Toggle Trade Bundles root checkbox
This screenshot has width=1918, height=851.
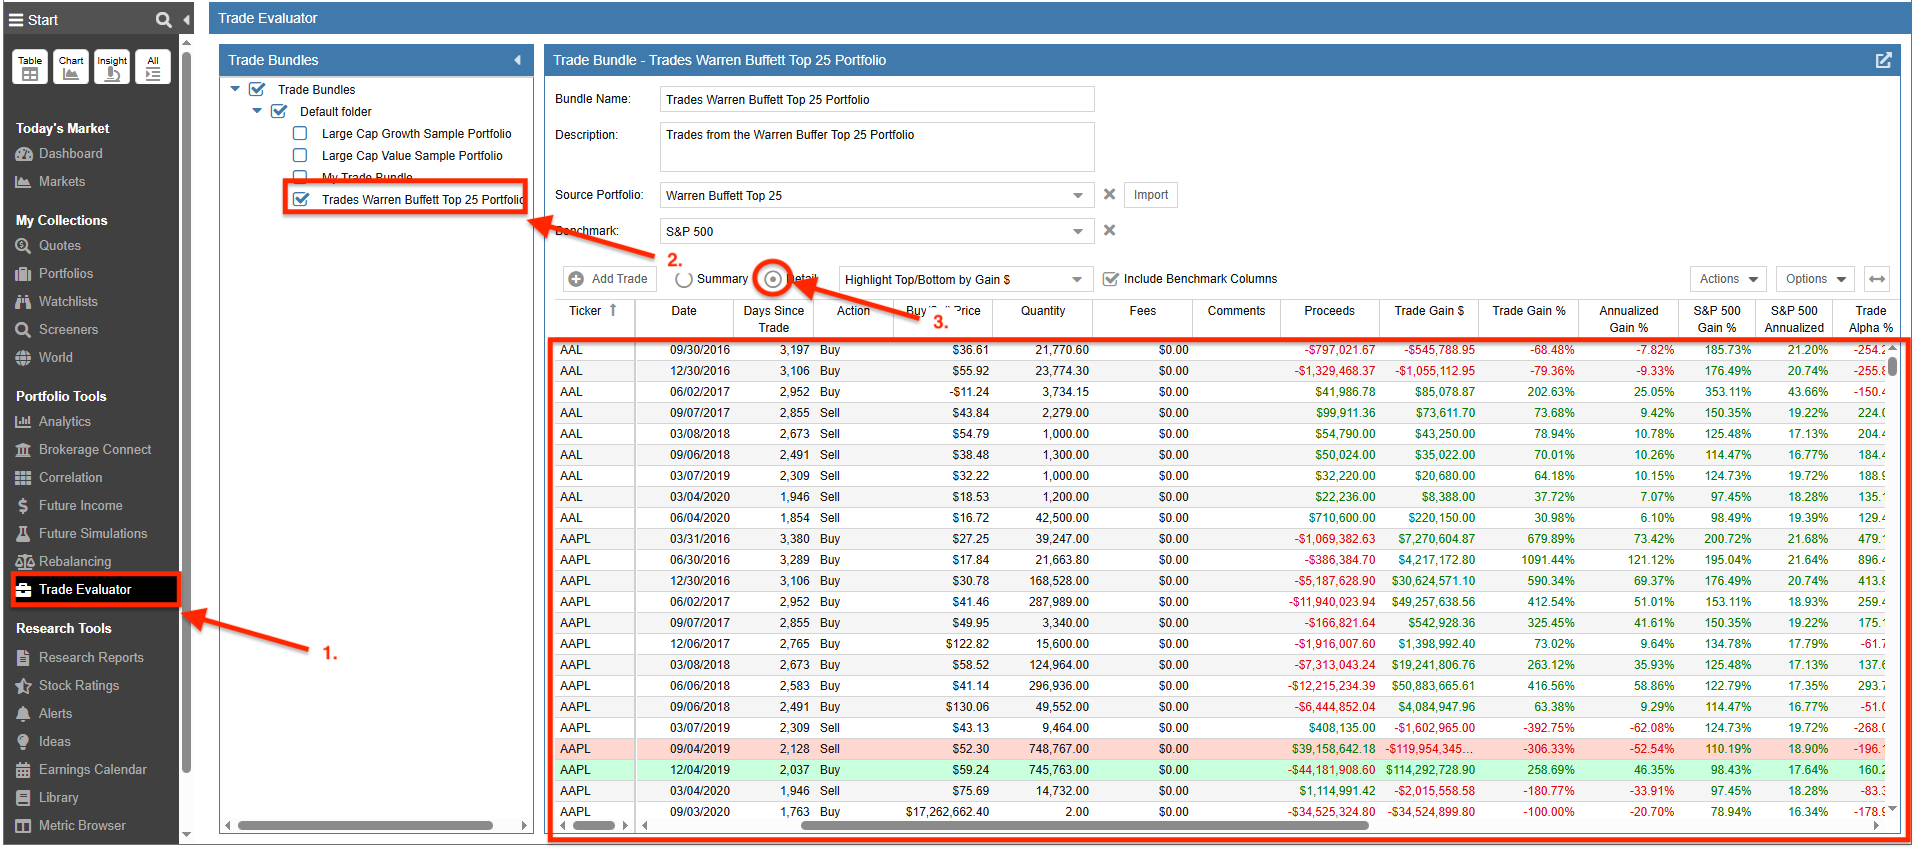coord(257,89)
